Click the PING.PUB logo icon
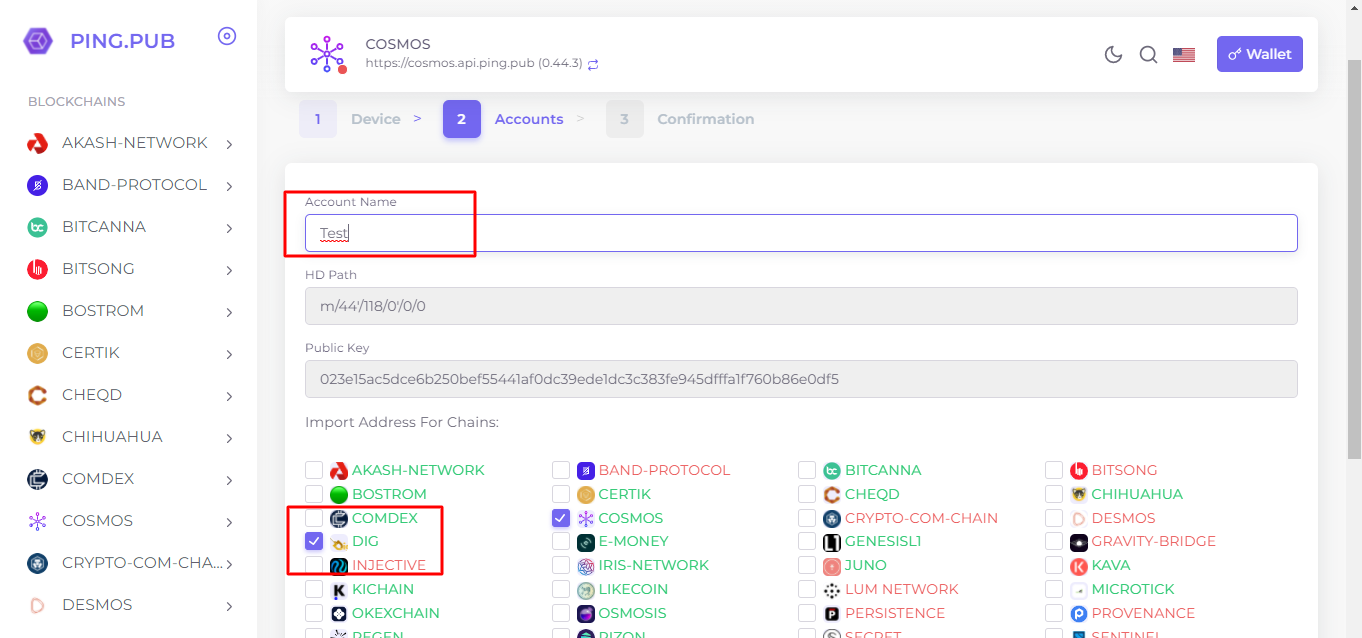This screenshot has width=1362, height=638. [38, 41]
